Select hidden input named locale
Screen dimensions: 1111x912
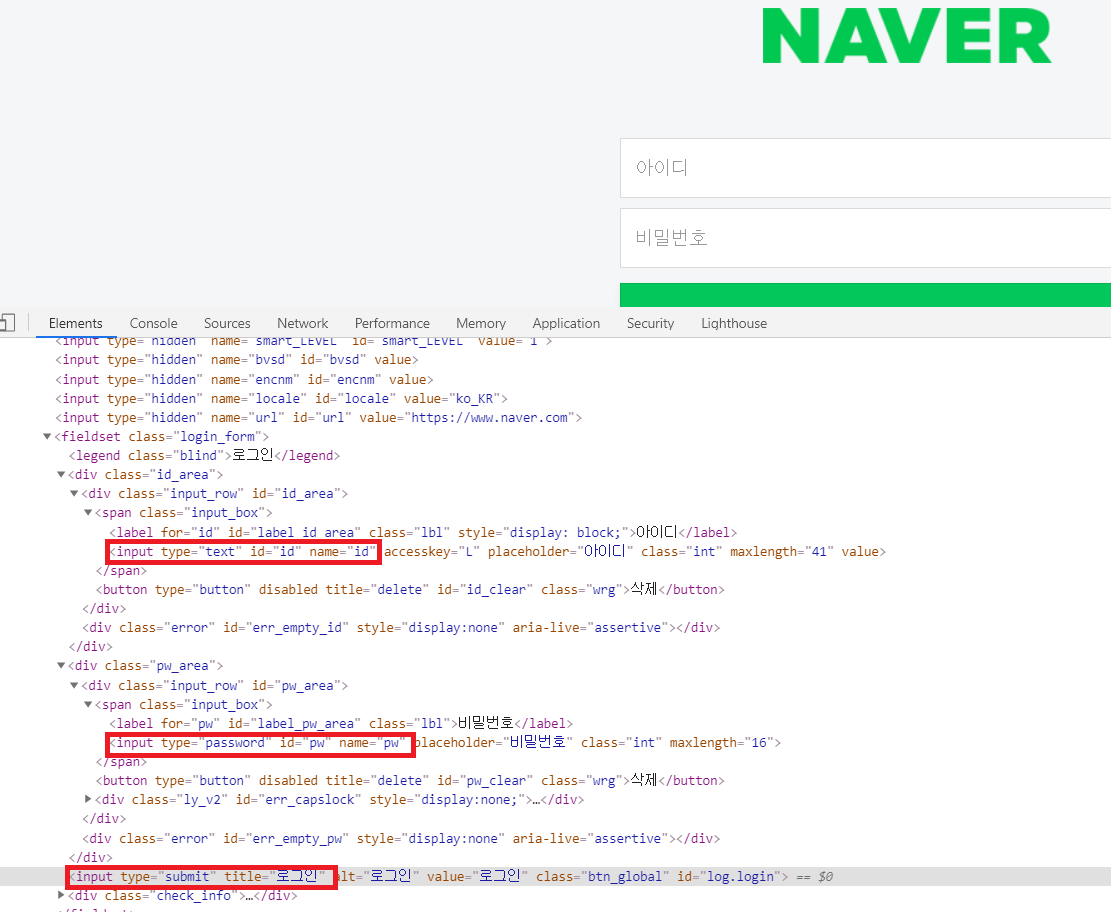pyautogui.click(x=281, y=399)
